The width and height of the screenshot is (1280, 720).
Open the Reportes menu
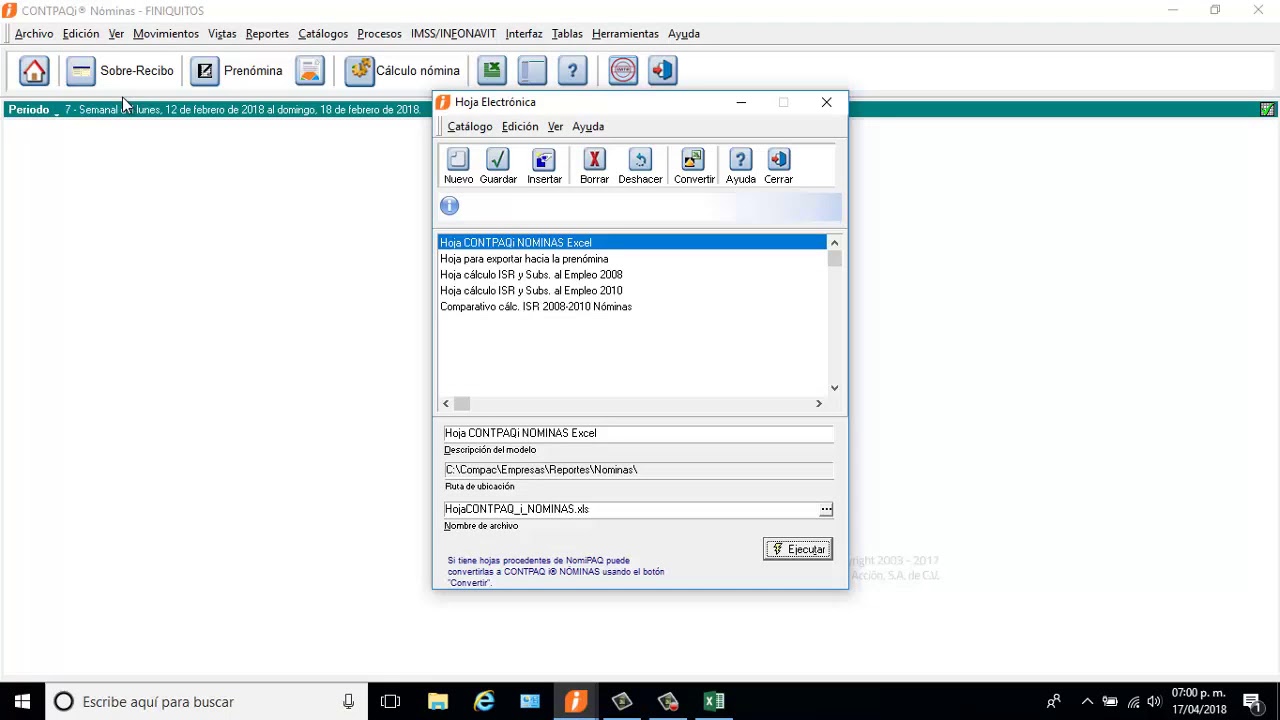click(267, 34)
